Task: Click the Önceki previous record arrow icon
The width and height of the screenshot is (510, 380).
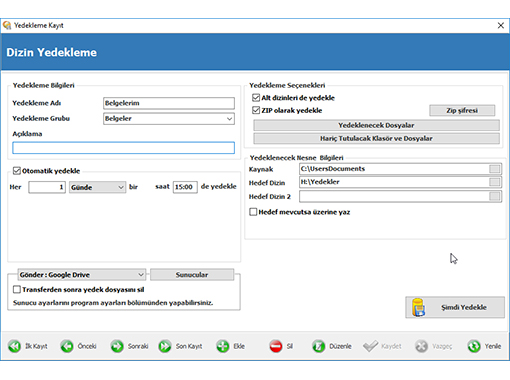Action: (67, 346)
